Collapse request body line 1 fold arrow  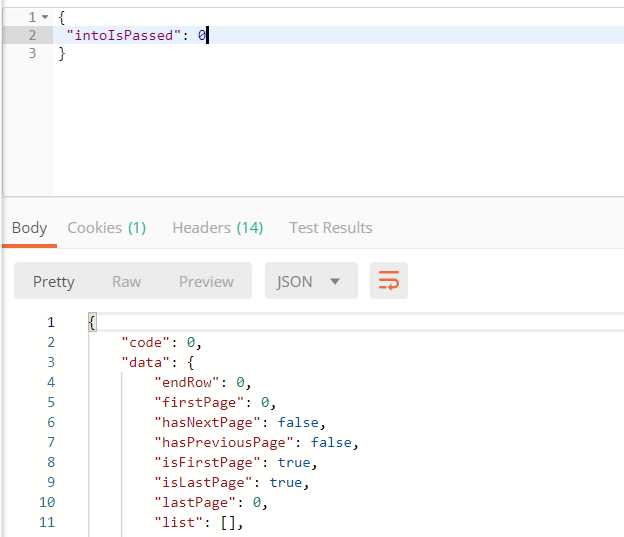click(45, 17)
